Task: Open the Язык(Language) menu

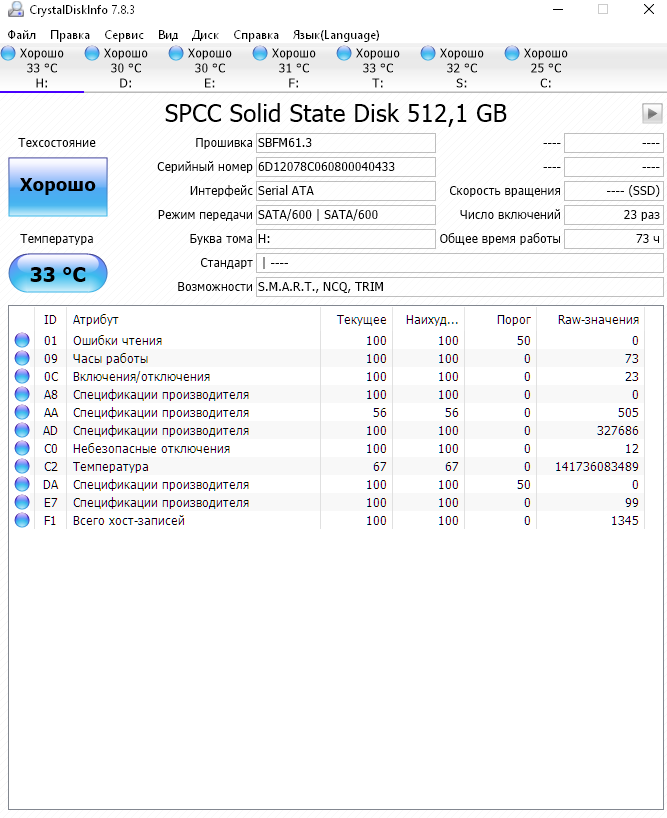Action: (x=336, y=34)
